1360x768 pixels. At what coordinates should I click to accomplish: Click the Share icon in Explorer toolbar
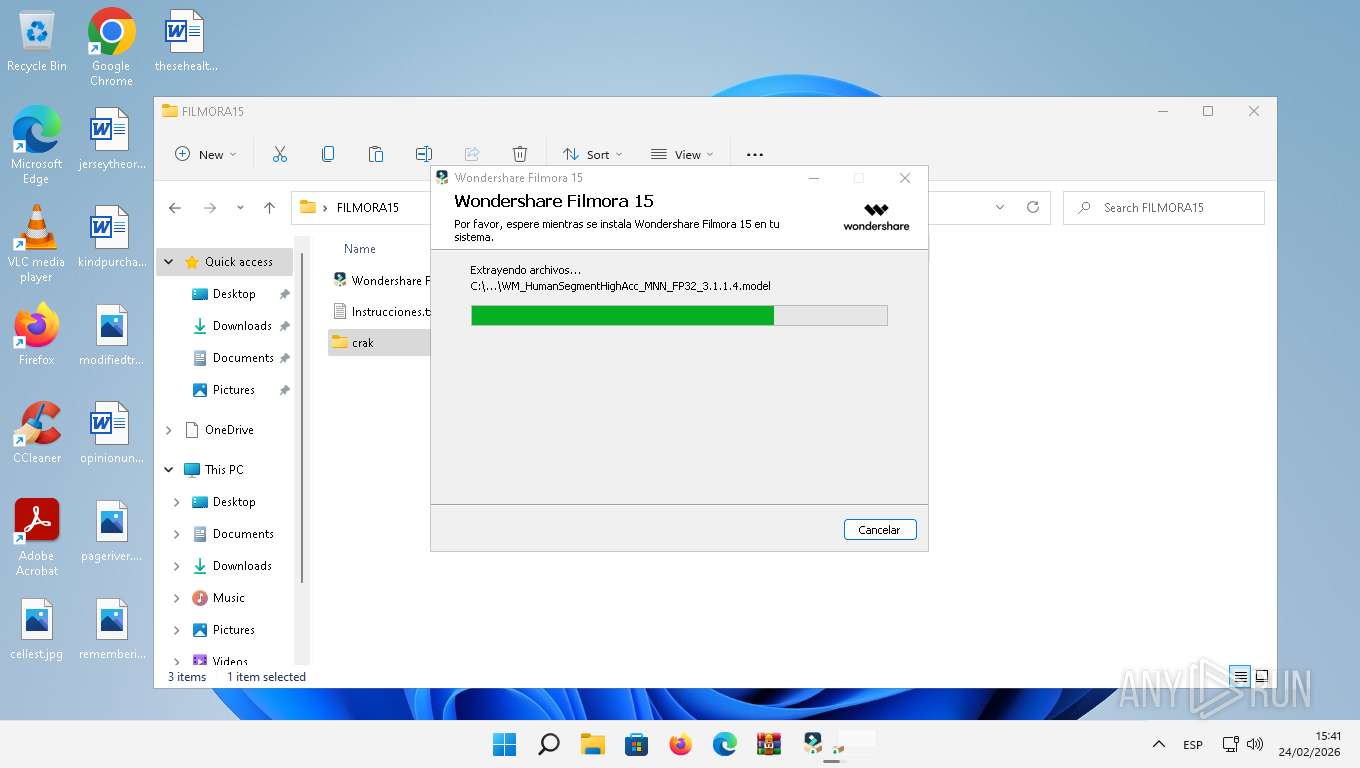(x=472, y=154)
